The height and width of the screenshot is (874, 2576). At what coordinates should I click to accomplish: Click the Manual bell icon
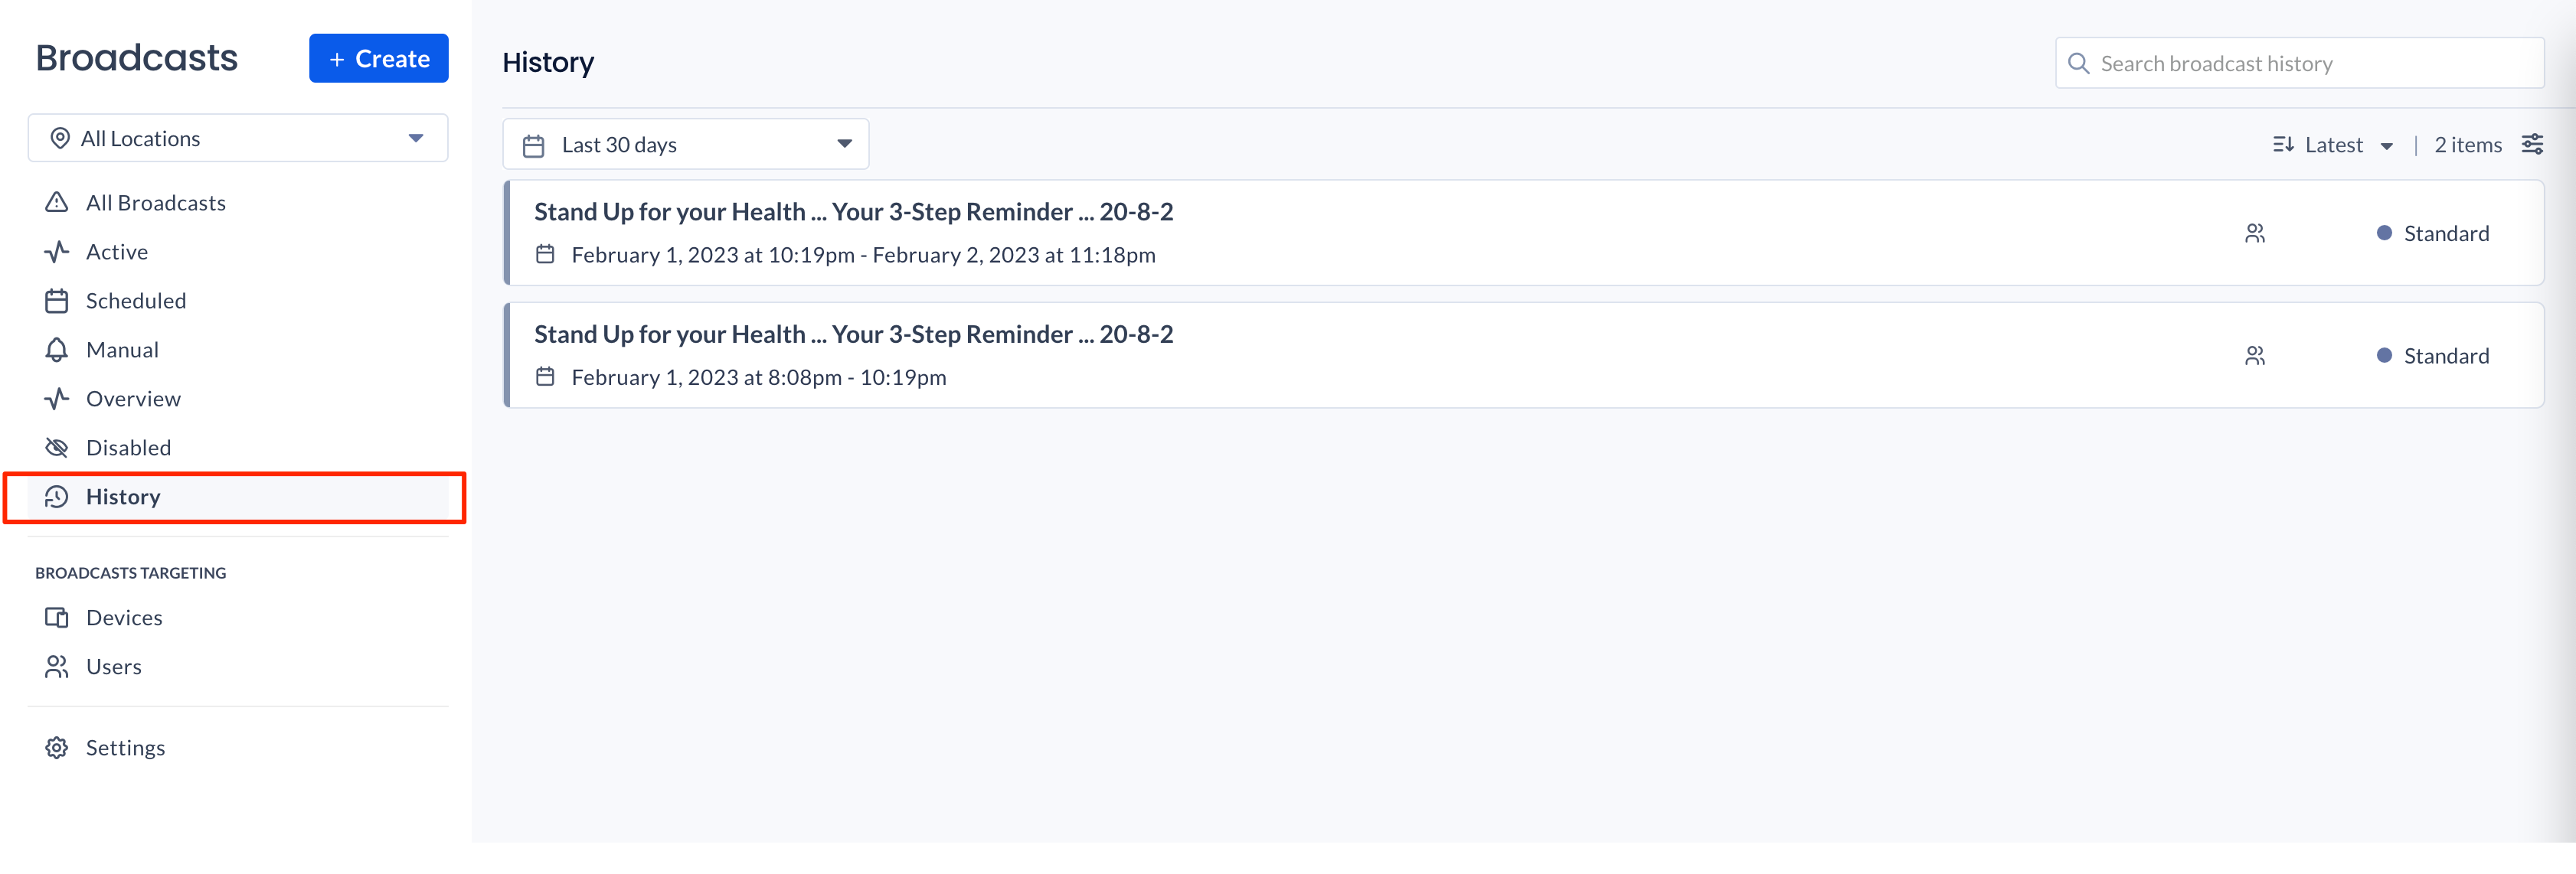pos(57,349)
